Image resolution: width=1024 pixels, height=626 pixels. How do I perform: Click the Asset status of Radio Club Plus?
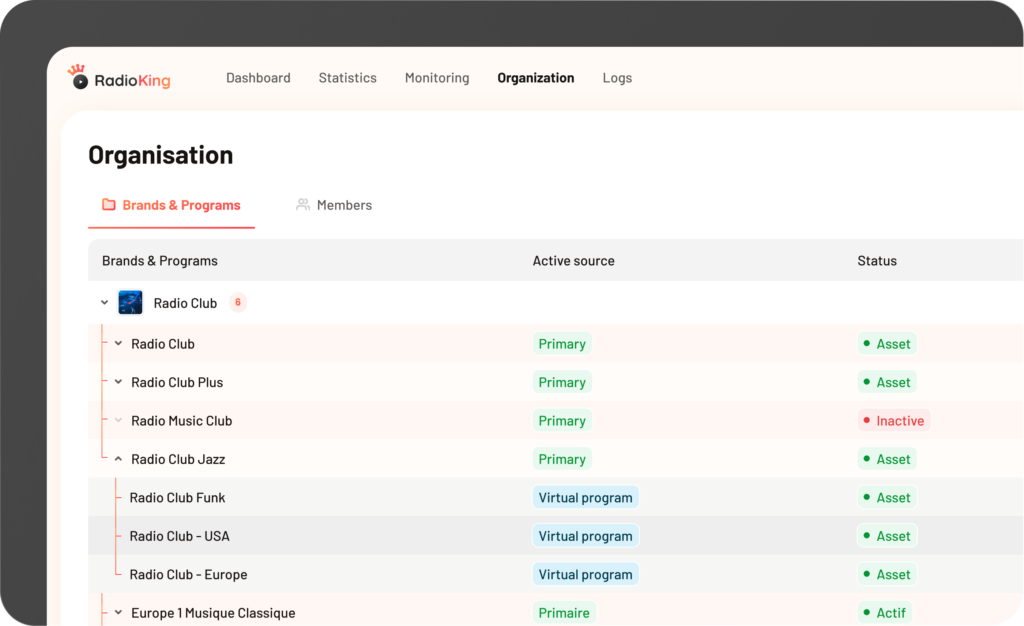(x=887, y=382)
